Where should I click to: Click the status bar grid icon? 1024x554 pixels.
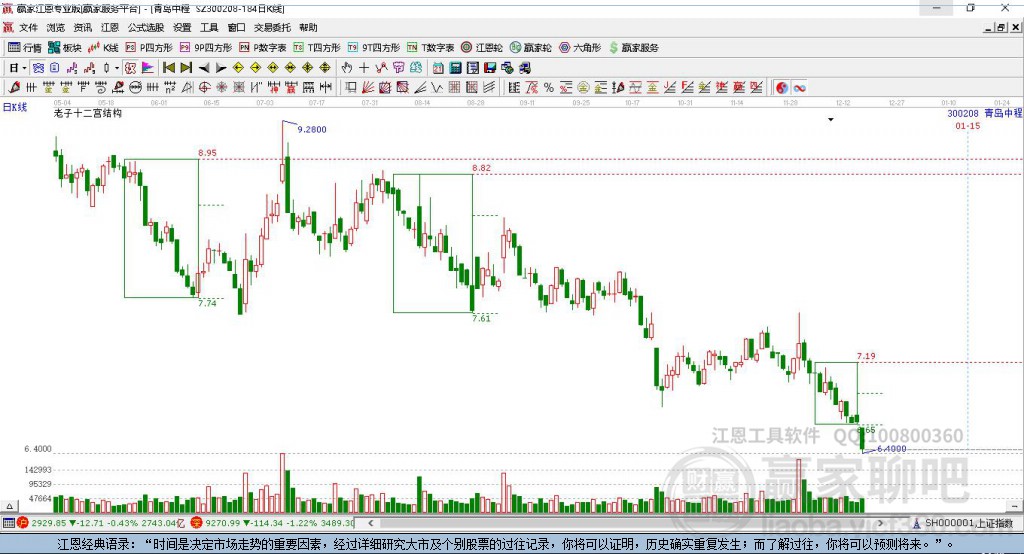click(x=8, y=523)
